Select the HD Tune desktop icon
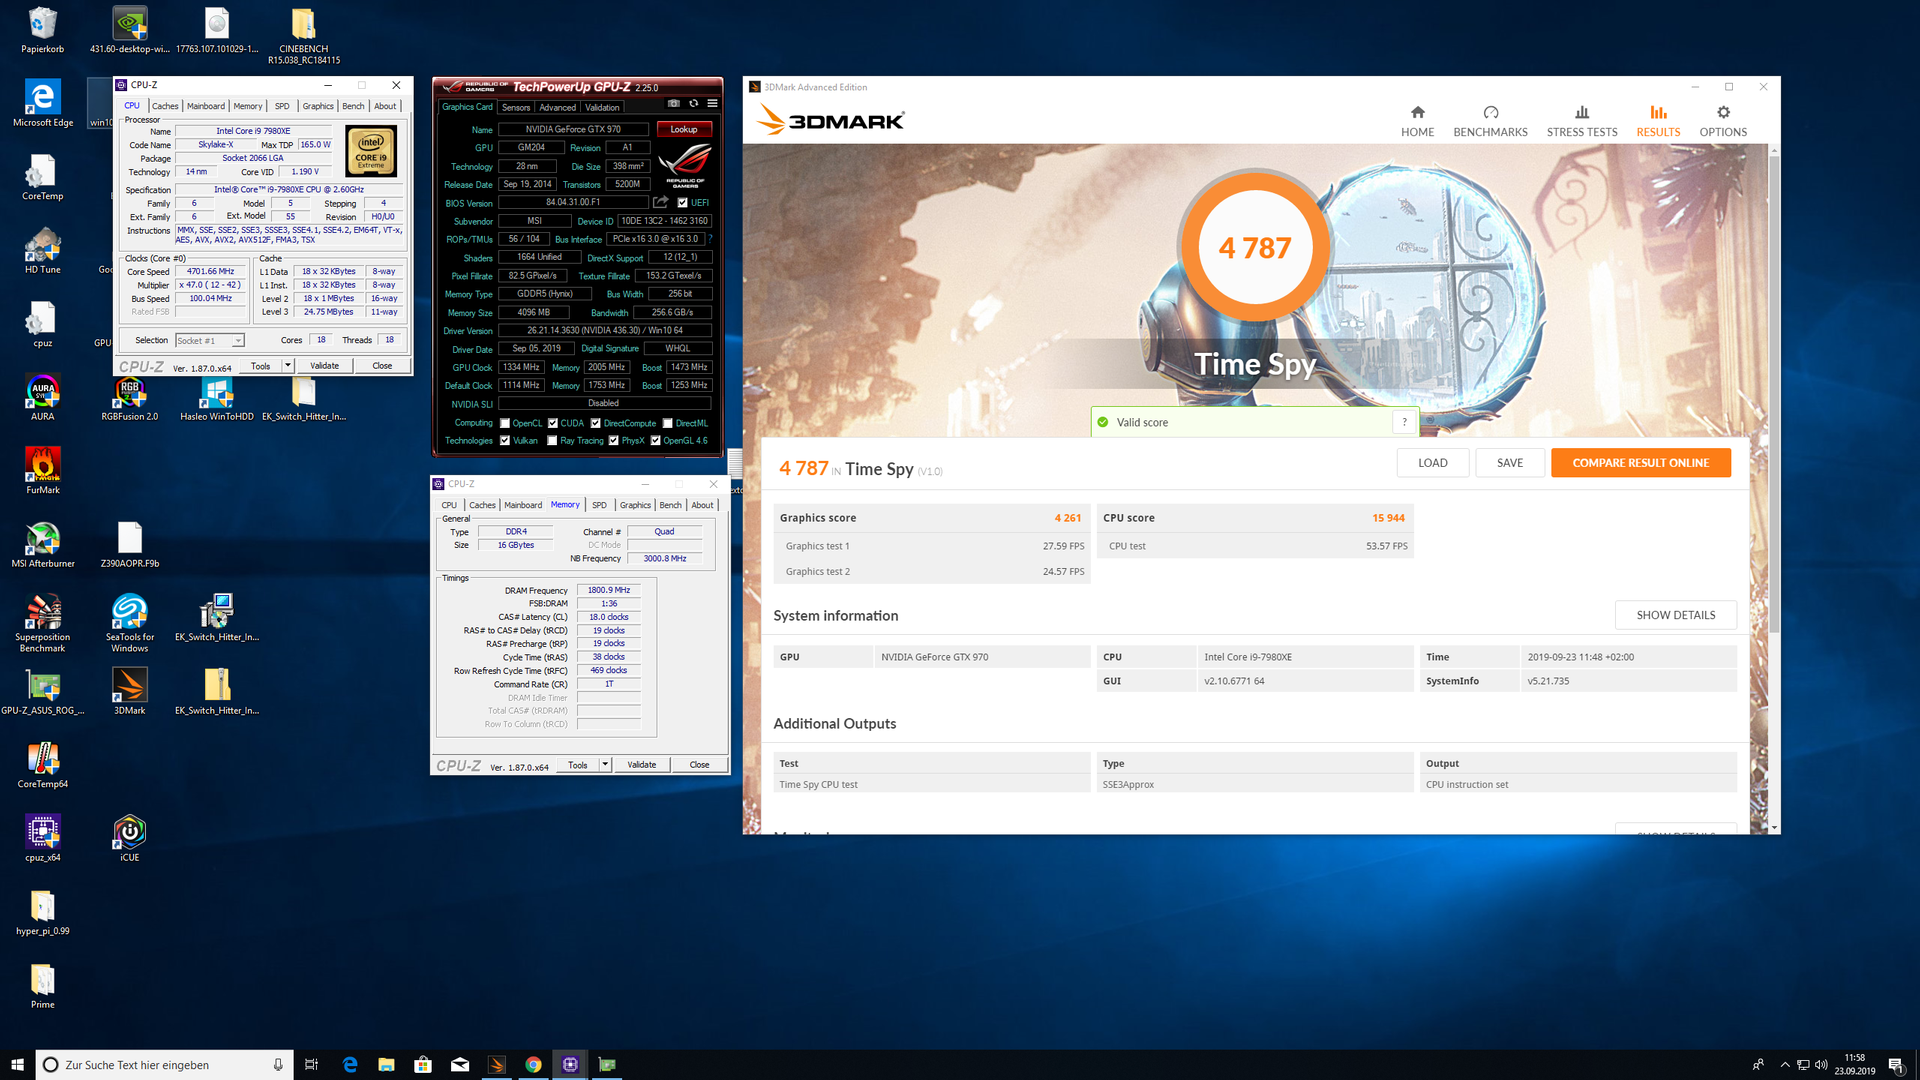 43,251
